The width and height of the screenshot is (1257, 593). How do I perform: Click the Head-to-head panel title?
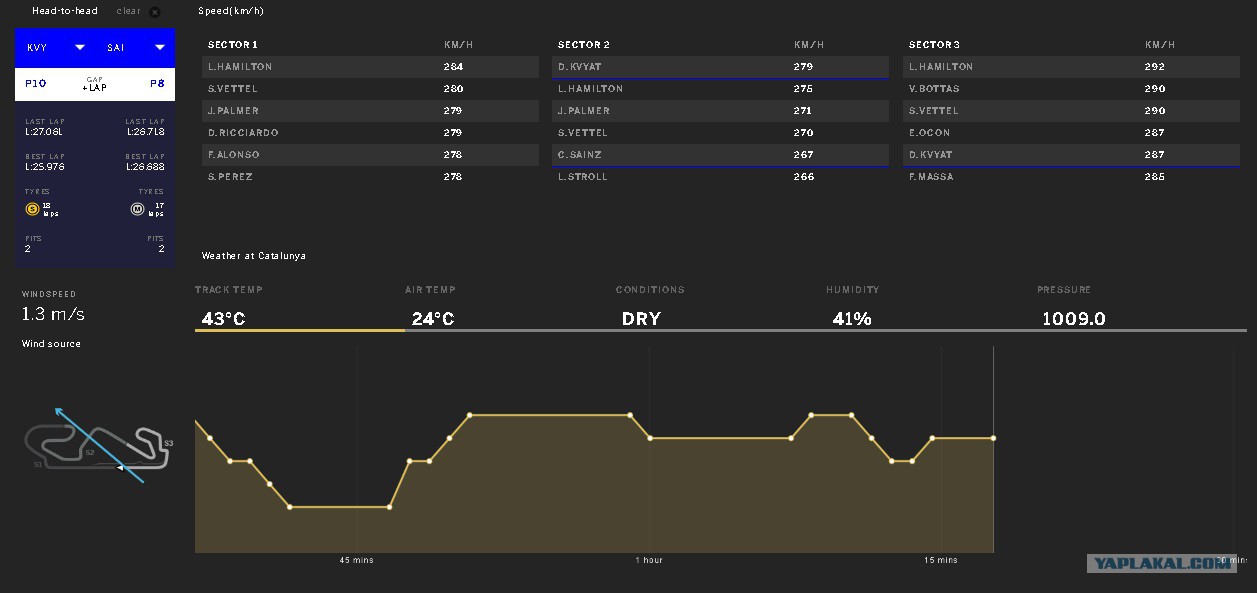point(65,11)
